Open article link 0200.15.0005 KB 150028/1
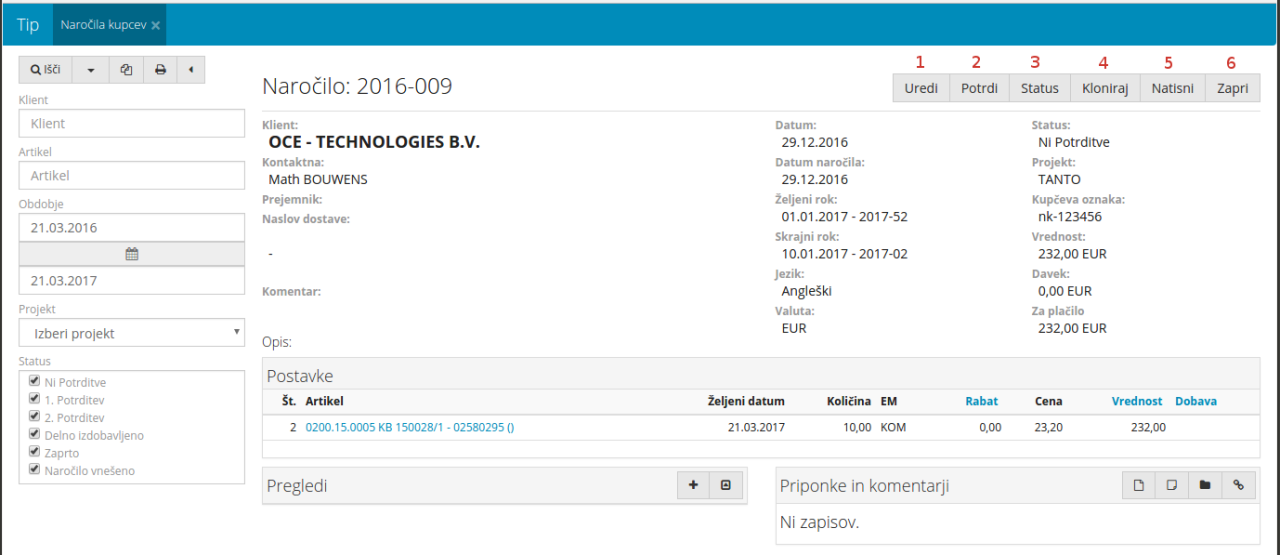The width and height of the screenshot is (1280, 555). pyautogui.click(x=409, y=427)
